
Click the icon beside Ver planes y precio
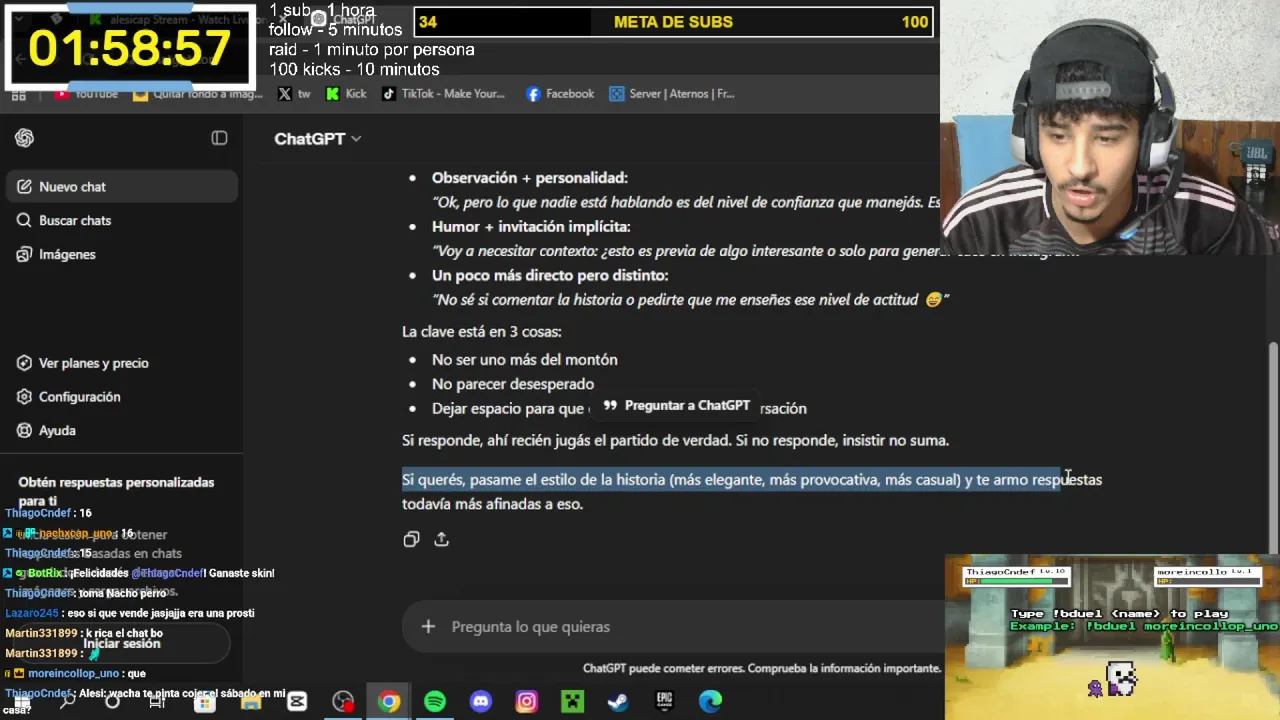pos(24,363)
